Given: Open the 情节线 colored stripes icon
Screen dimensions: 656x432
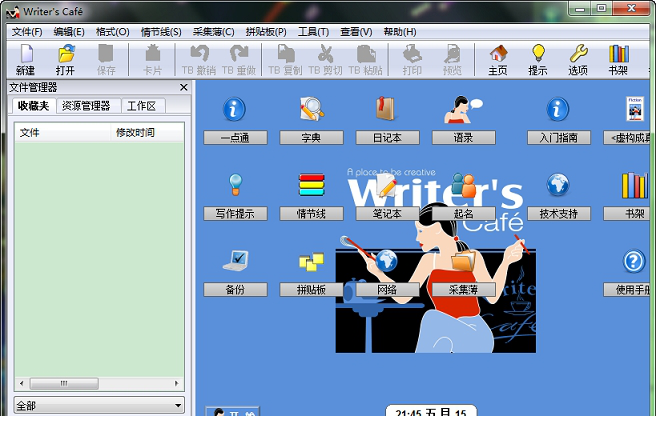Looking at the screenshot, I should (312, 185).
